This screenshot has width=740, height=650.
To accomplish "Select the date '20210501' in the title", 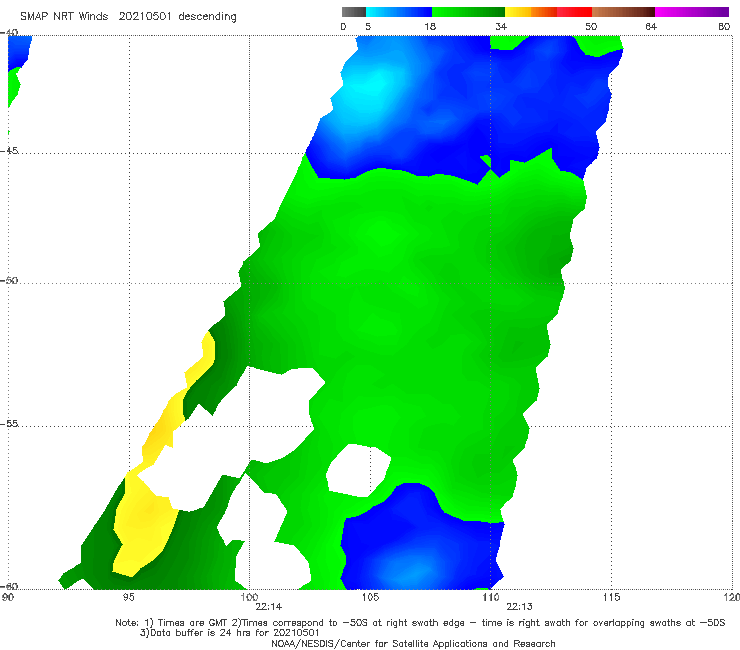I will tap(144, 16).
